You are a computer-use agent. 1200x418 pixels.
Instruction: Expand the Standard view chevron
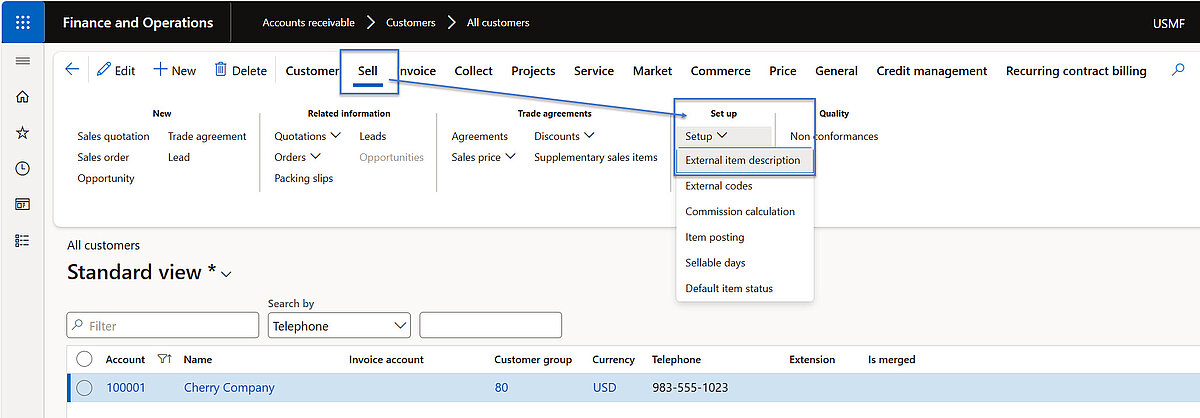point(226,274)
